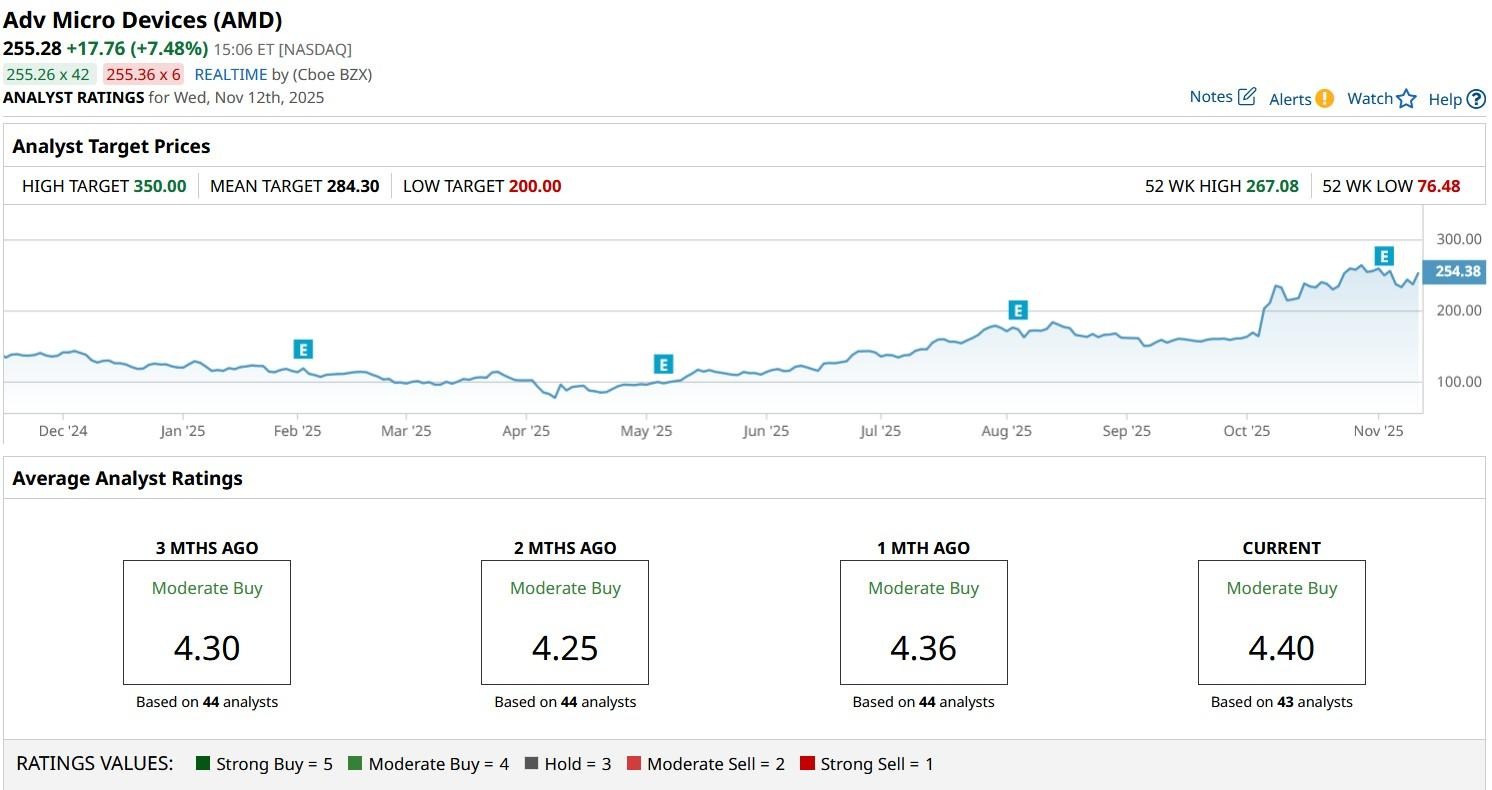This screenshot has height=790, width=1492.
Task: Click the Help question mark icon
Action: pos(1476,99)
